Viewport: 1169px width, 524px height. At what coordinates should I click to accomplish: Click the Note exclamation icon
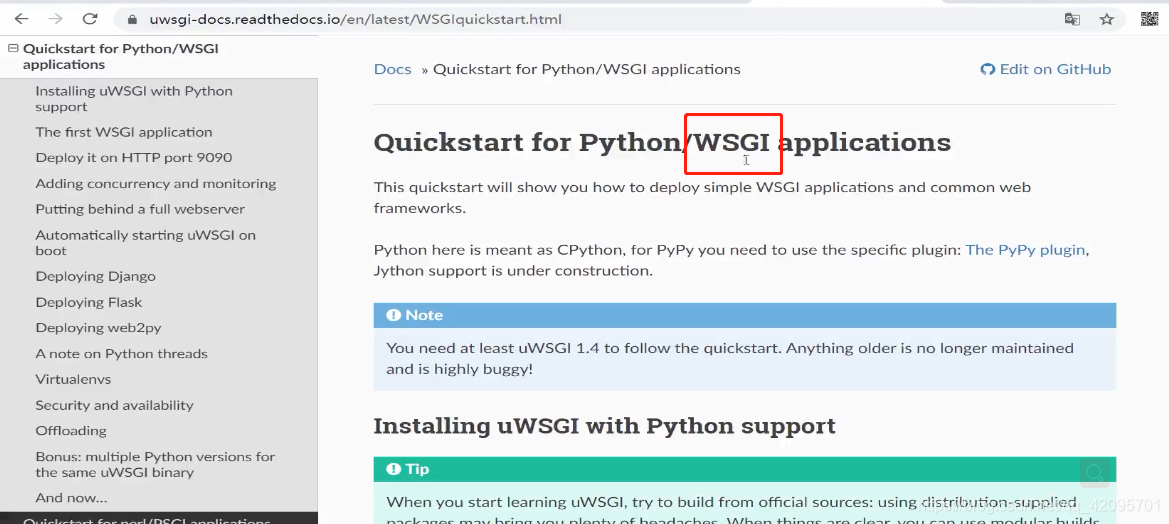click(x=394, y=315)
